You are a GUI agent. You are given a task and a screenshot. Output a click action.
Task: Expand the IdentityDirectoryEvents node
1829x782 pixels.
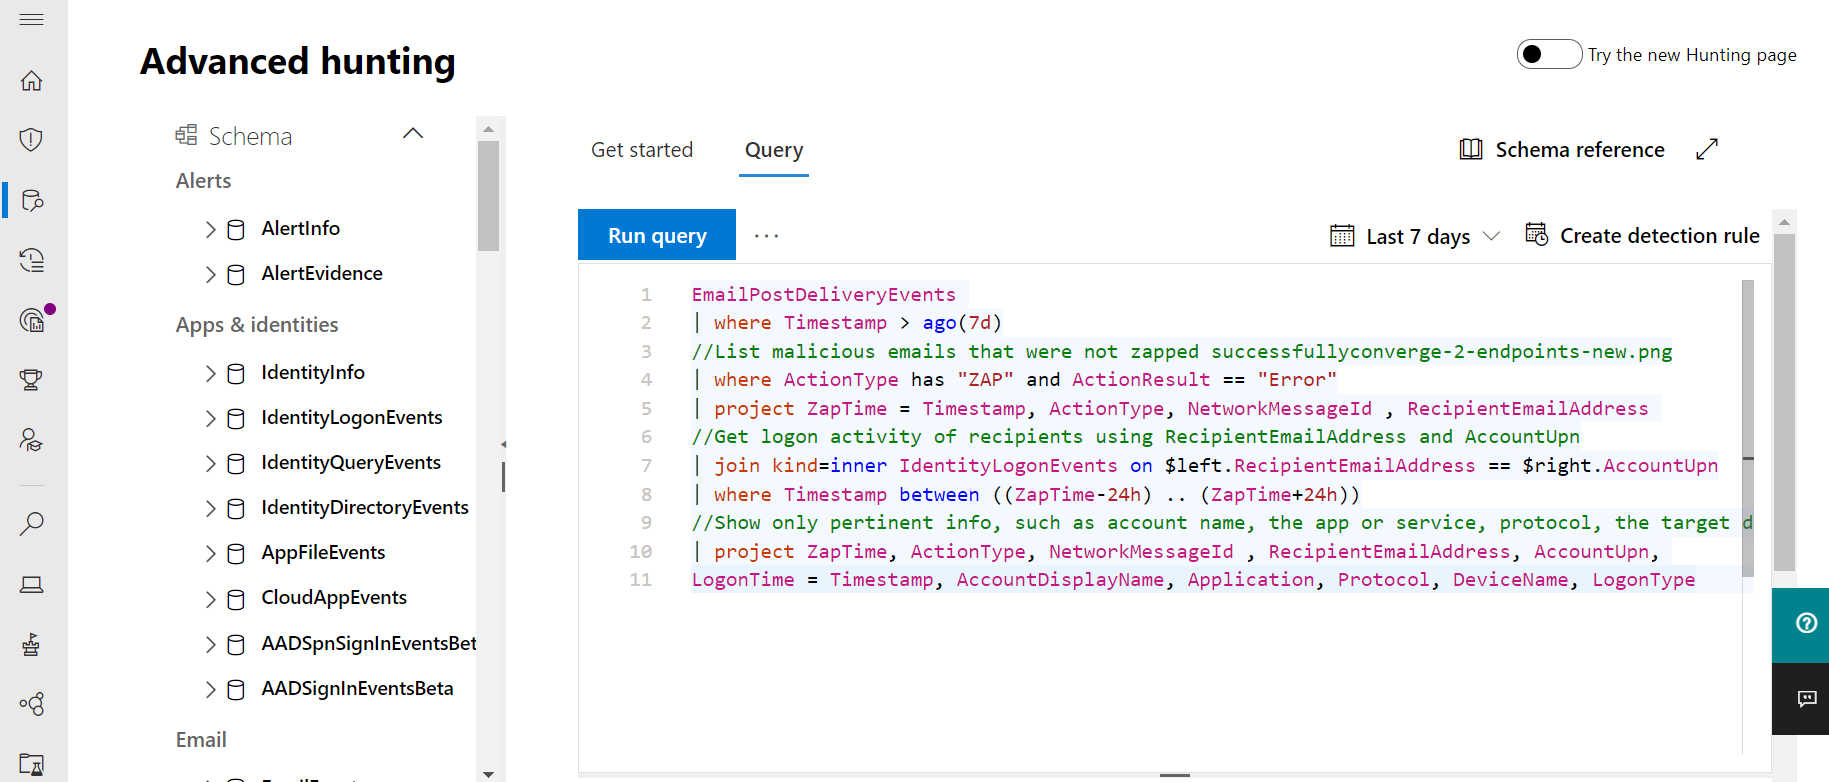[210, 508]
